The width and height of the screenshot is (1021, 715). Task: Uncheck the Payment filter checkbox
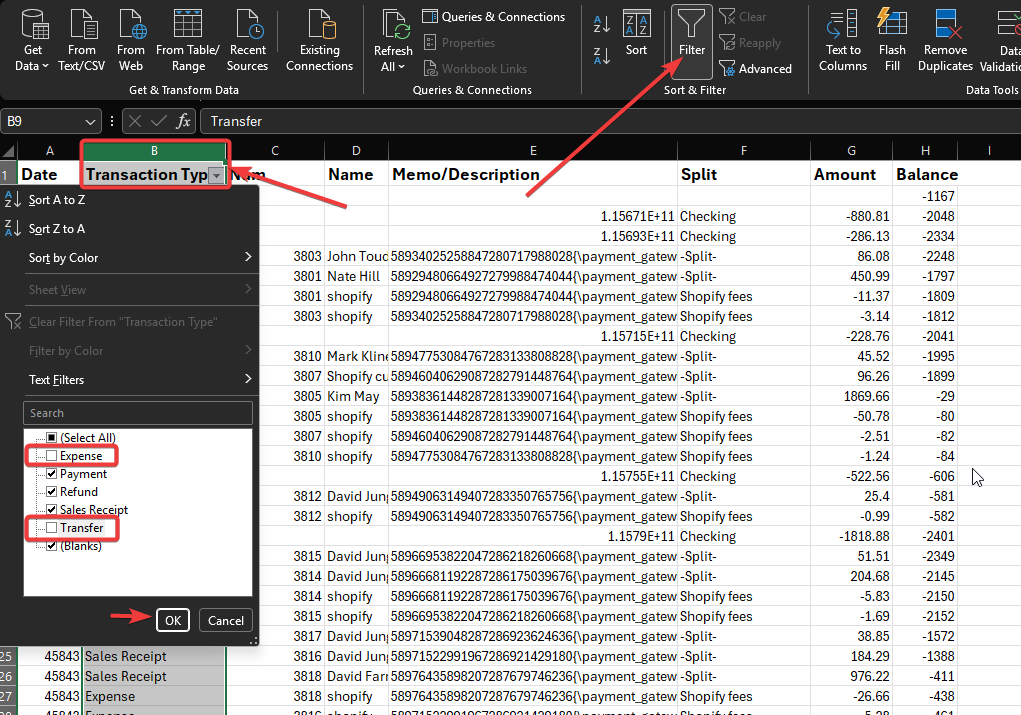[x=52, y=474]
